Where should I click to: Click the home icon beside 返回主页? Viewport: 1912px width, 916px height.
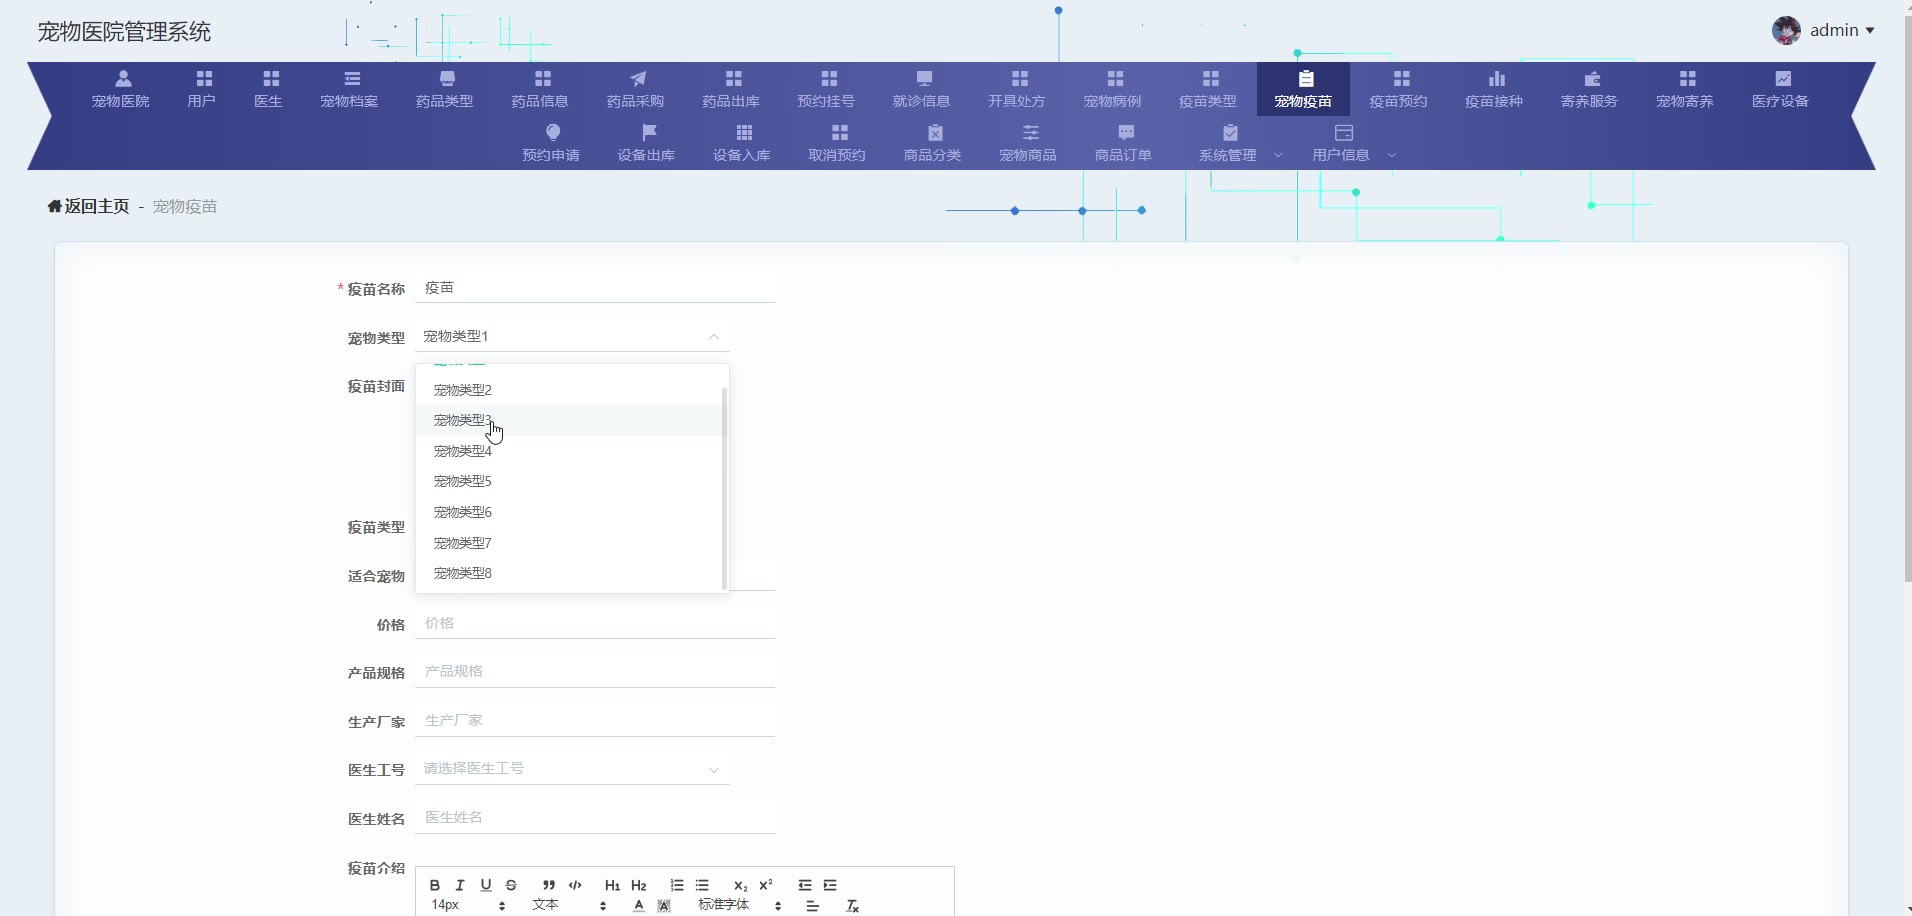point(54,206)
